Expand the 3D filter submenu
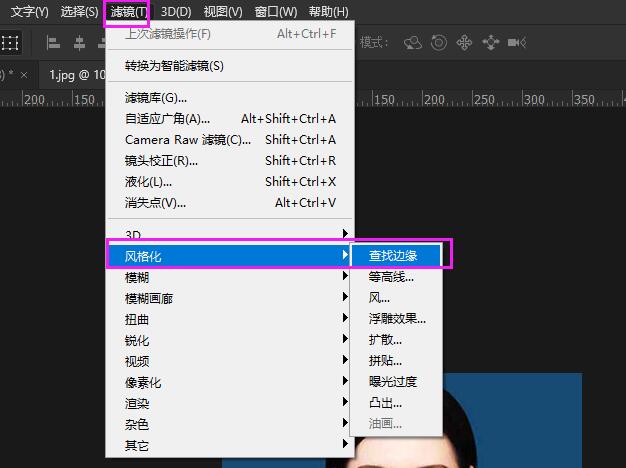The width and height of the screenshot is (626, 468). pos(230,234)
